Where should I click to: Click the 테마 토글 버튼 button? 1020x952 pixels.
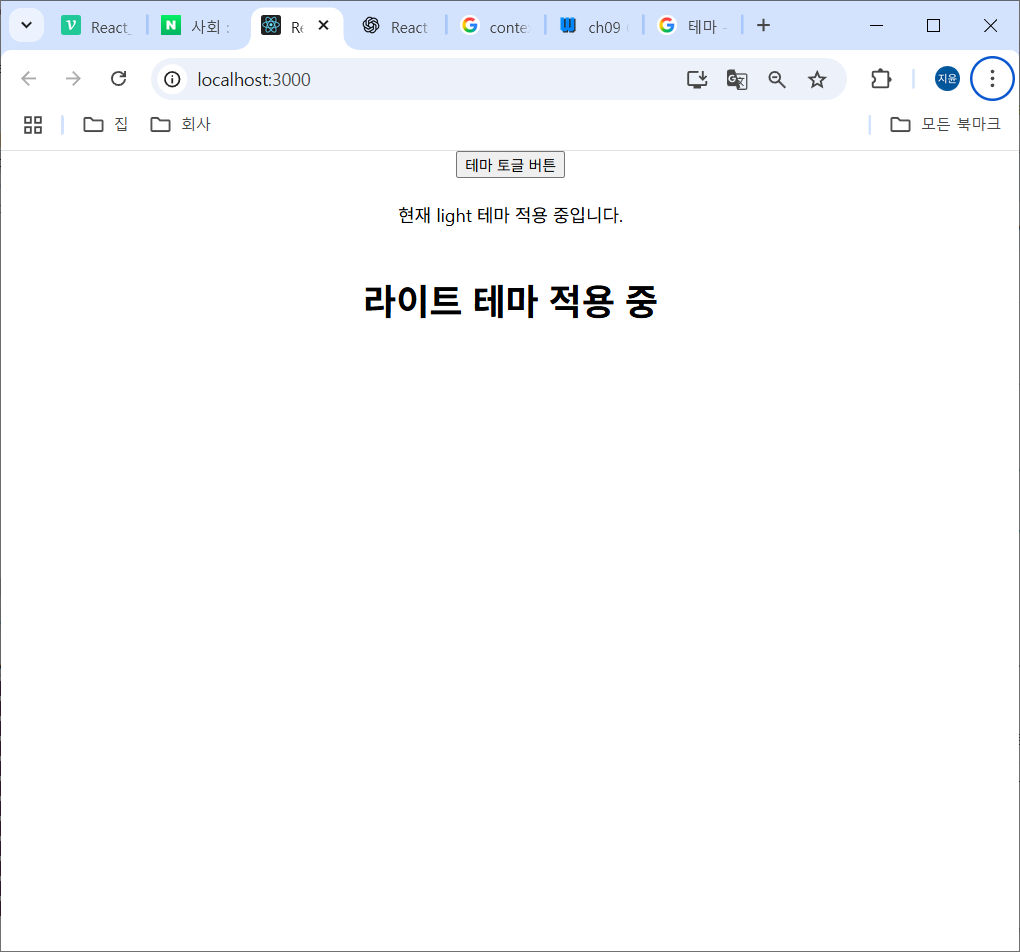click(510, 165)
